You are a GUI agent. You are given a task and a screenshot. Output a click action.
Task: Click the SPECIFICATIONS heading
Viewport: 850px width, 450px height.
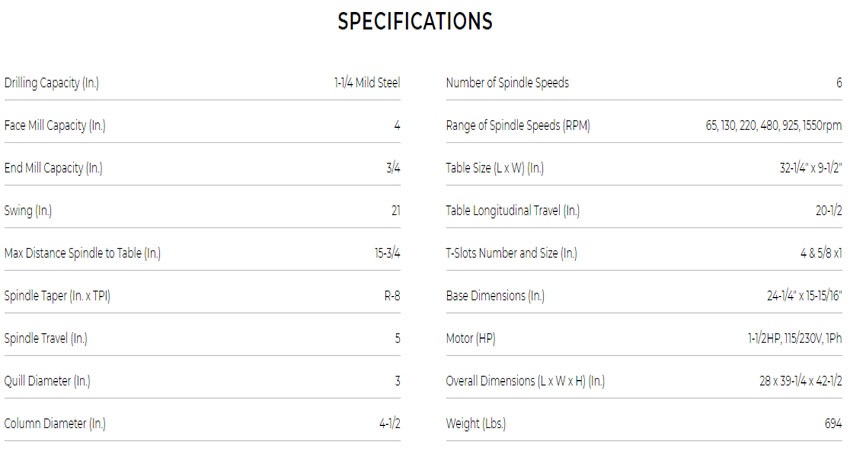pyautogui.click(x=415, y=22)
